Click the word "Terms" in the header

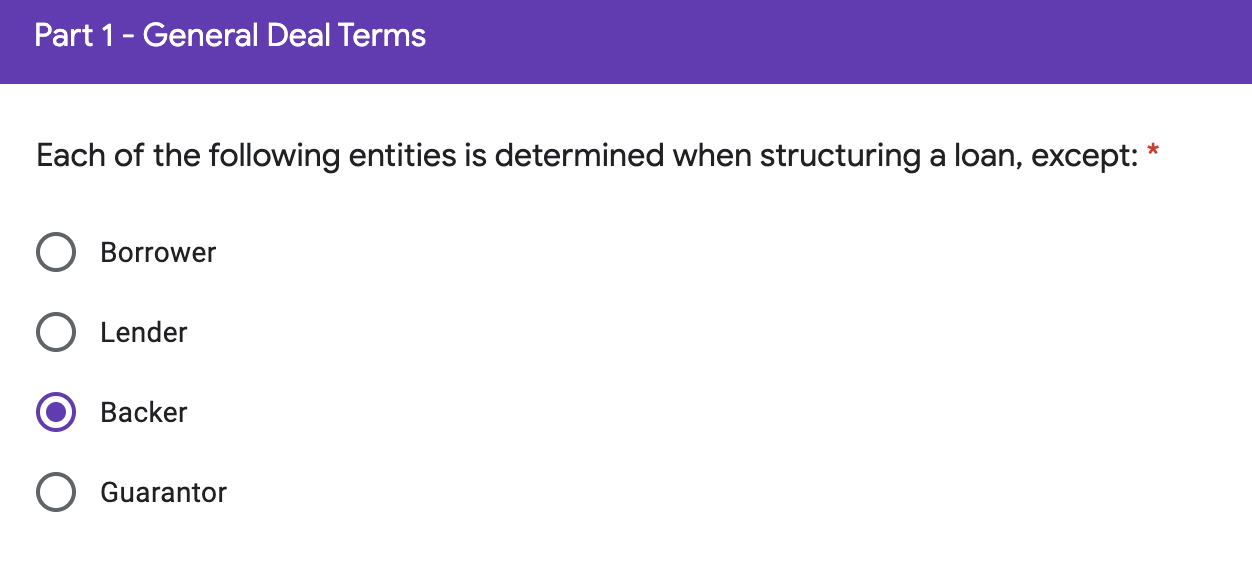(382, 36)
